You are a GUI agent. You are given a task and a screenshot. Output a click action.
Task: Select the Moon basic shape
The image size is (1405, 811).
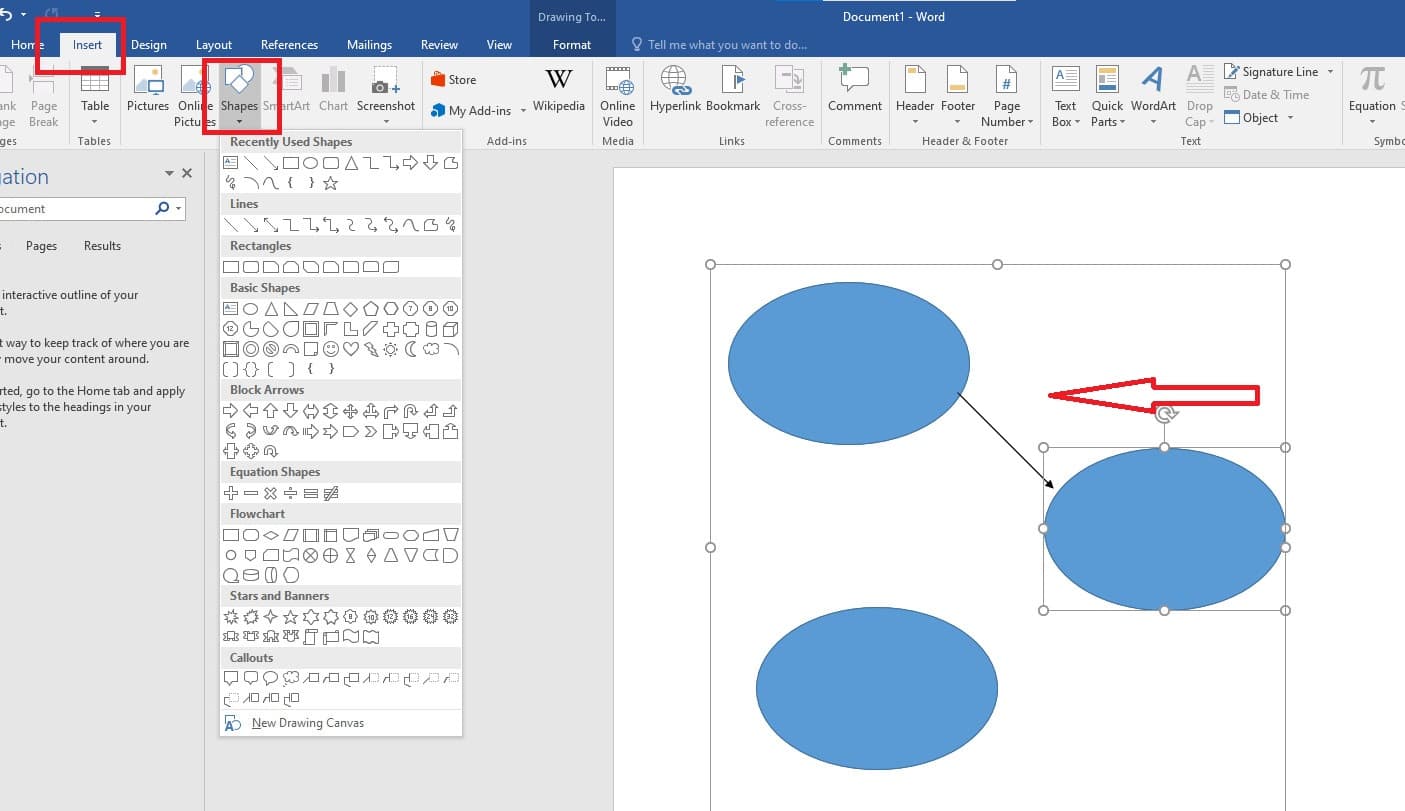(x=410, y=349)
